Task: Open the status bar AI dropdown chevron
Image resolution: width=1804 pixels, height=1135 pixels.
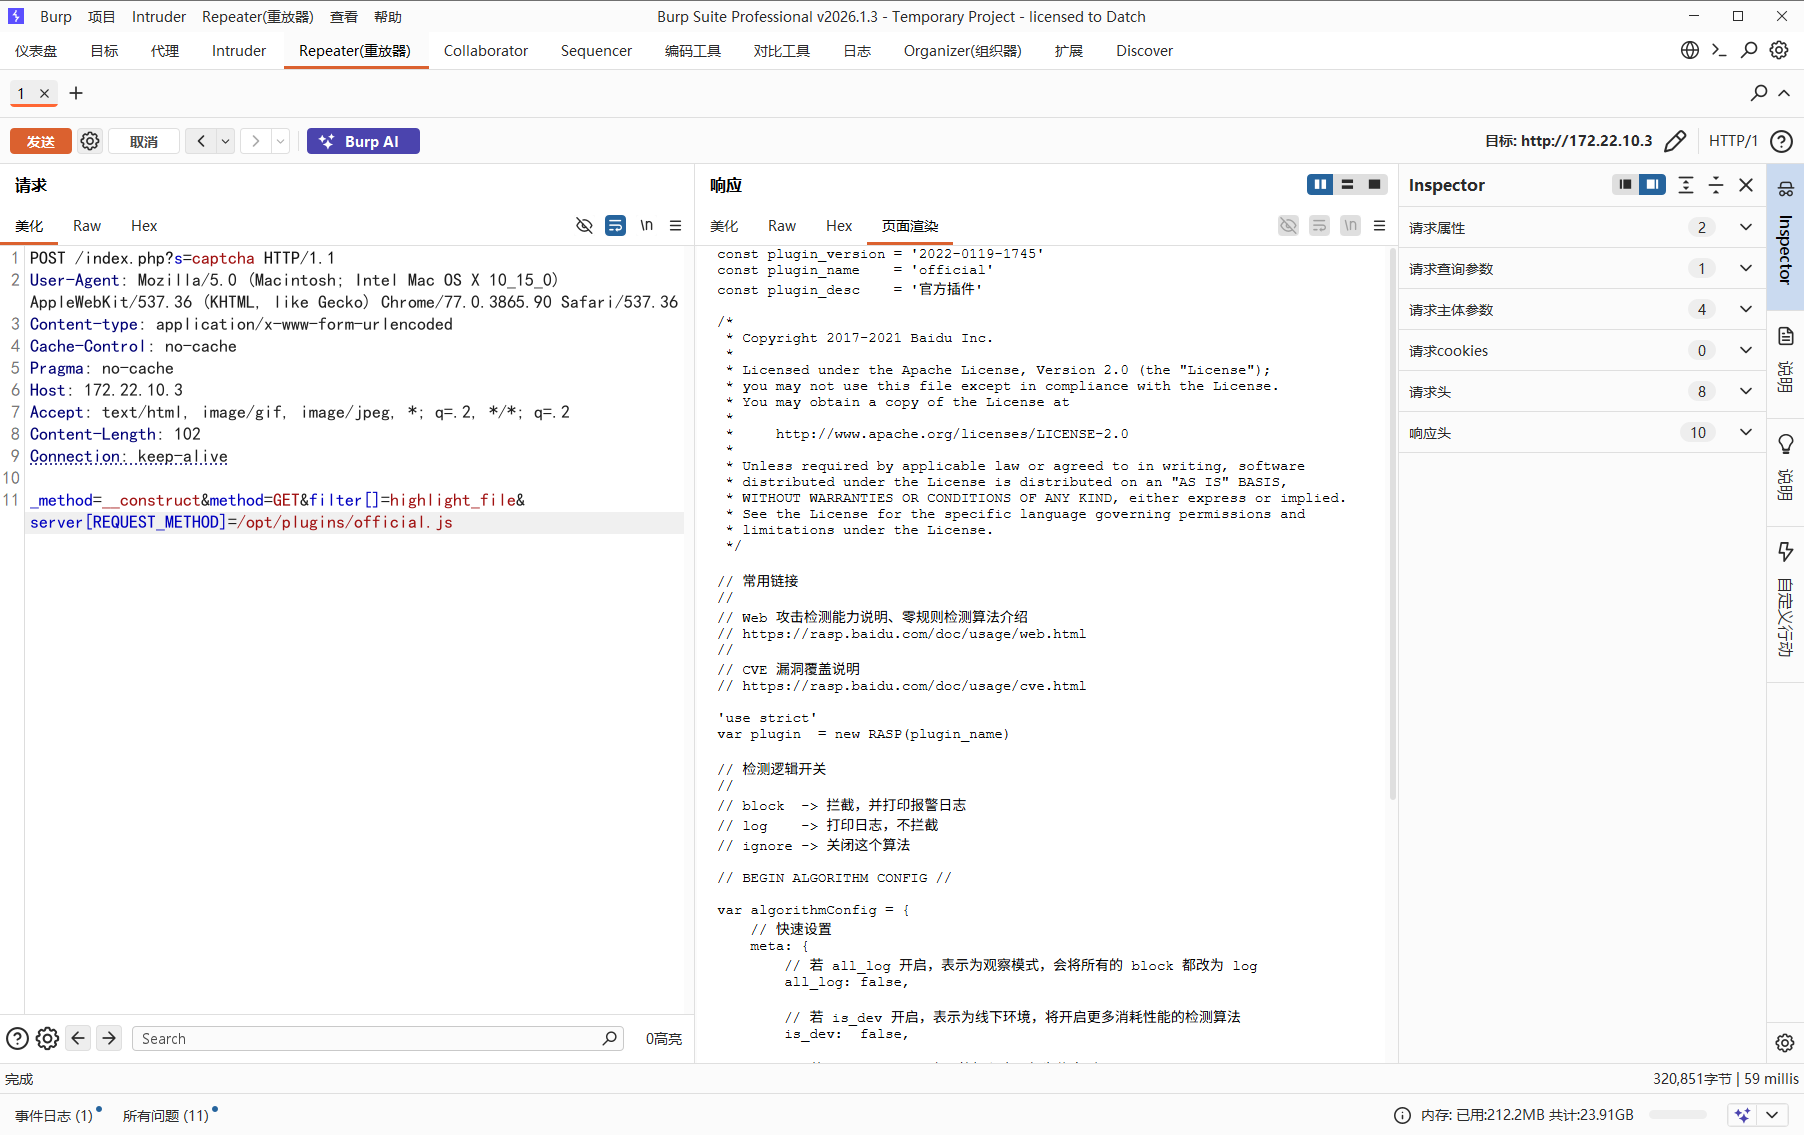Action: pyautogui.click(x=1773, y=1115)
